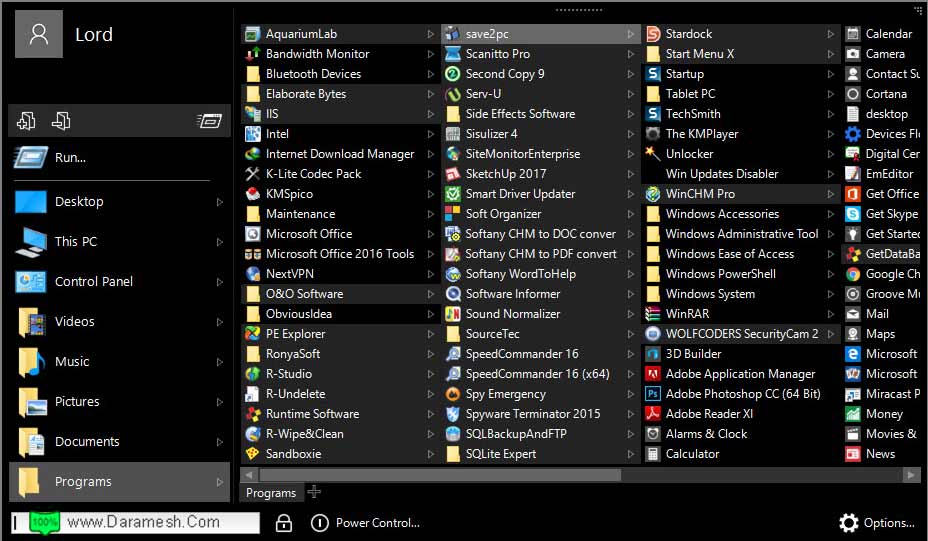Image resolution: width=928 pixels, height=541 pixels.
Task: Click the dotted grip handle at top
Action: point(579,10)
